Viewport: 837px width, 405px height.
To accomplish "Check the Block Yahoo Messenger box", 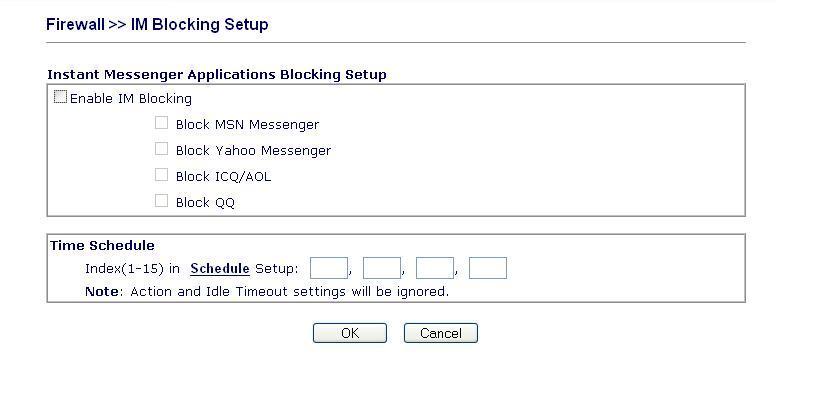I will coord(161,149).
